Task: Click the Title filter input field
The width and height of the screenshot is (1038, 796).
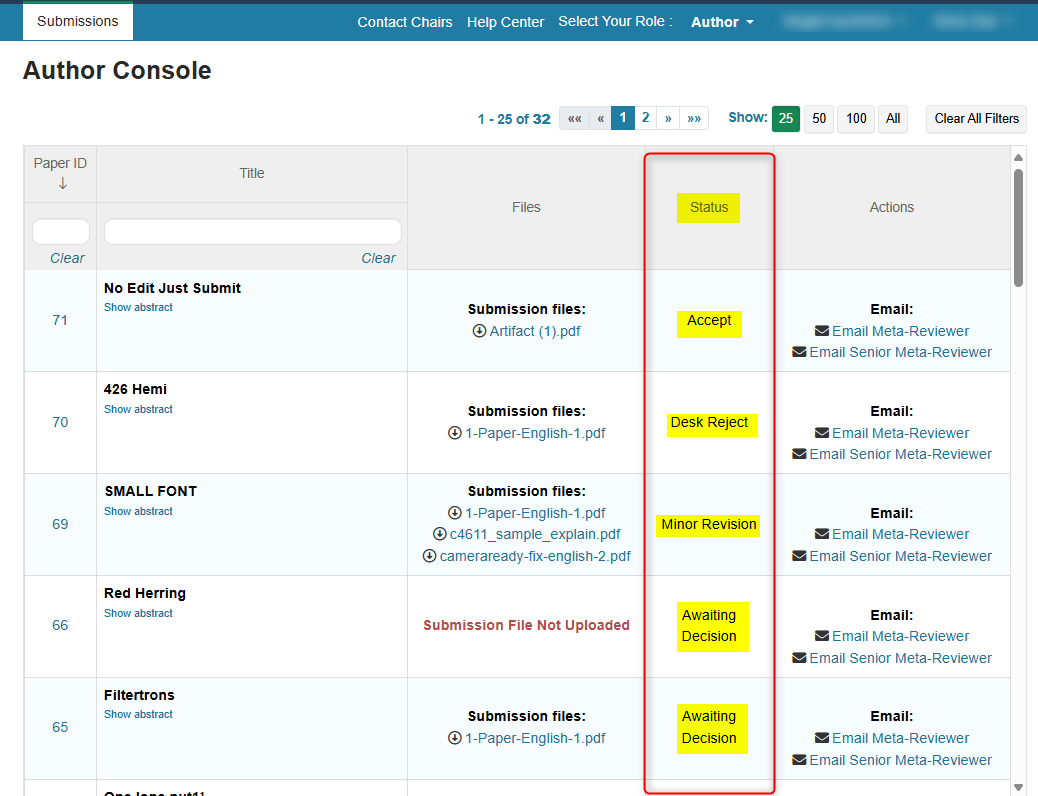Action: click(x=252, y=232)
